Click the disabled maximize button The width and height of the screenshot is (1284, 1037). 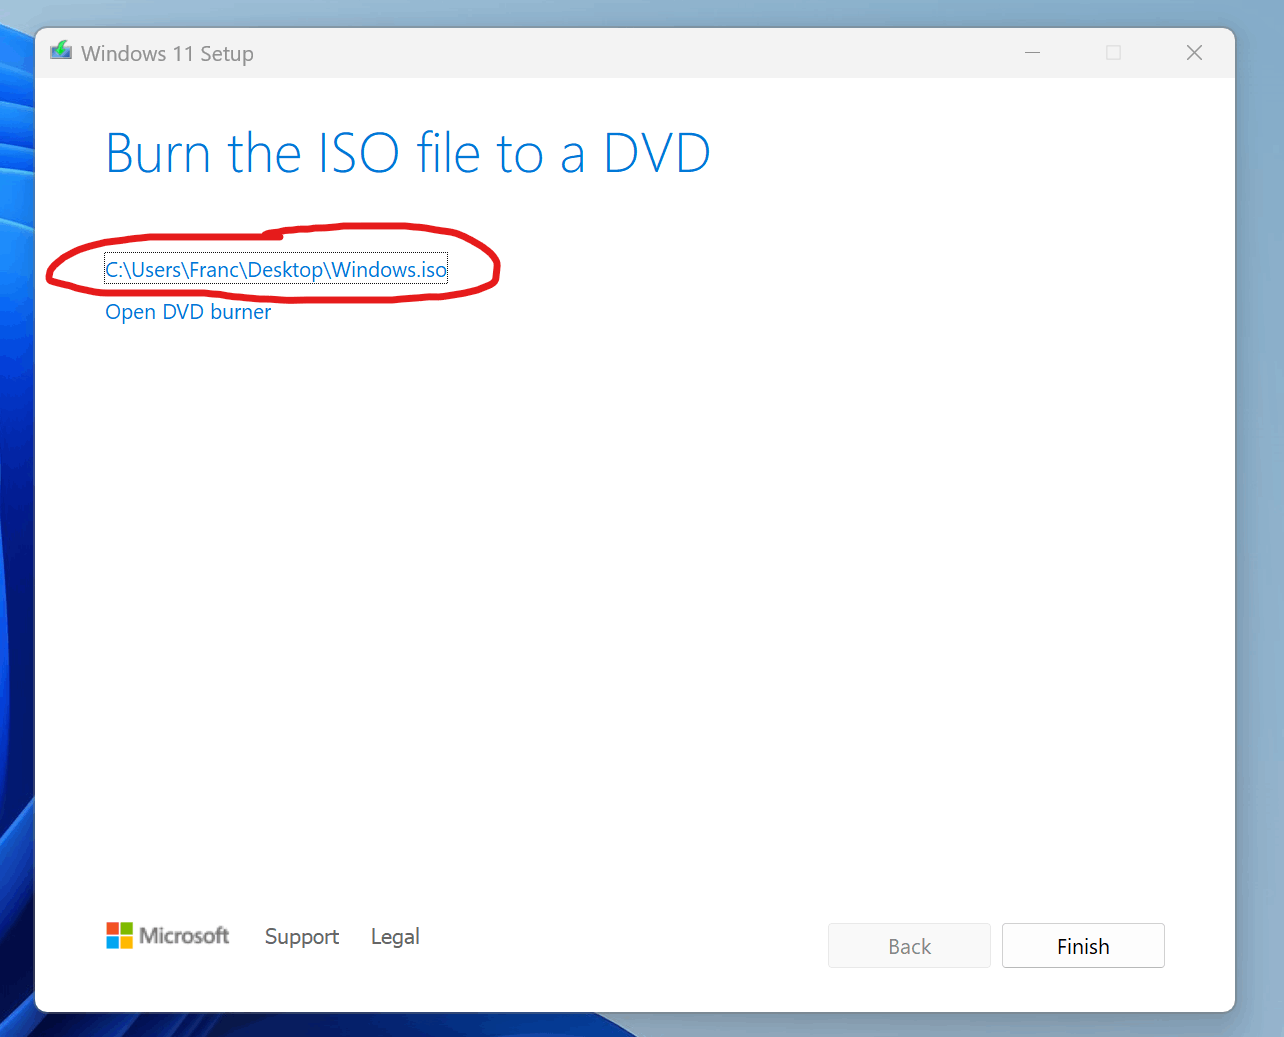(1113, 52)
